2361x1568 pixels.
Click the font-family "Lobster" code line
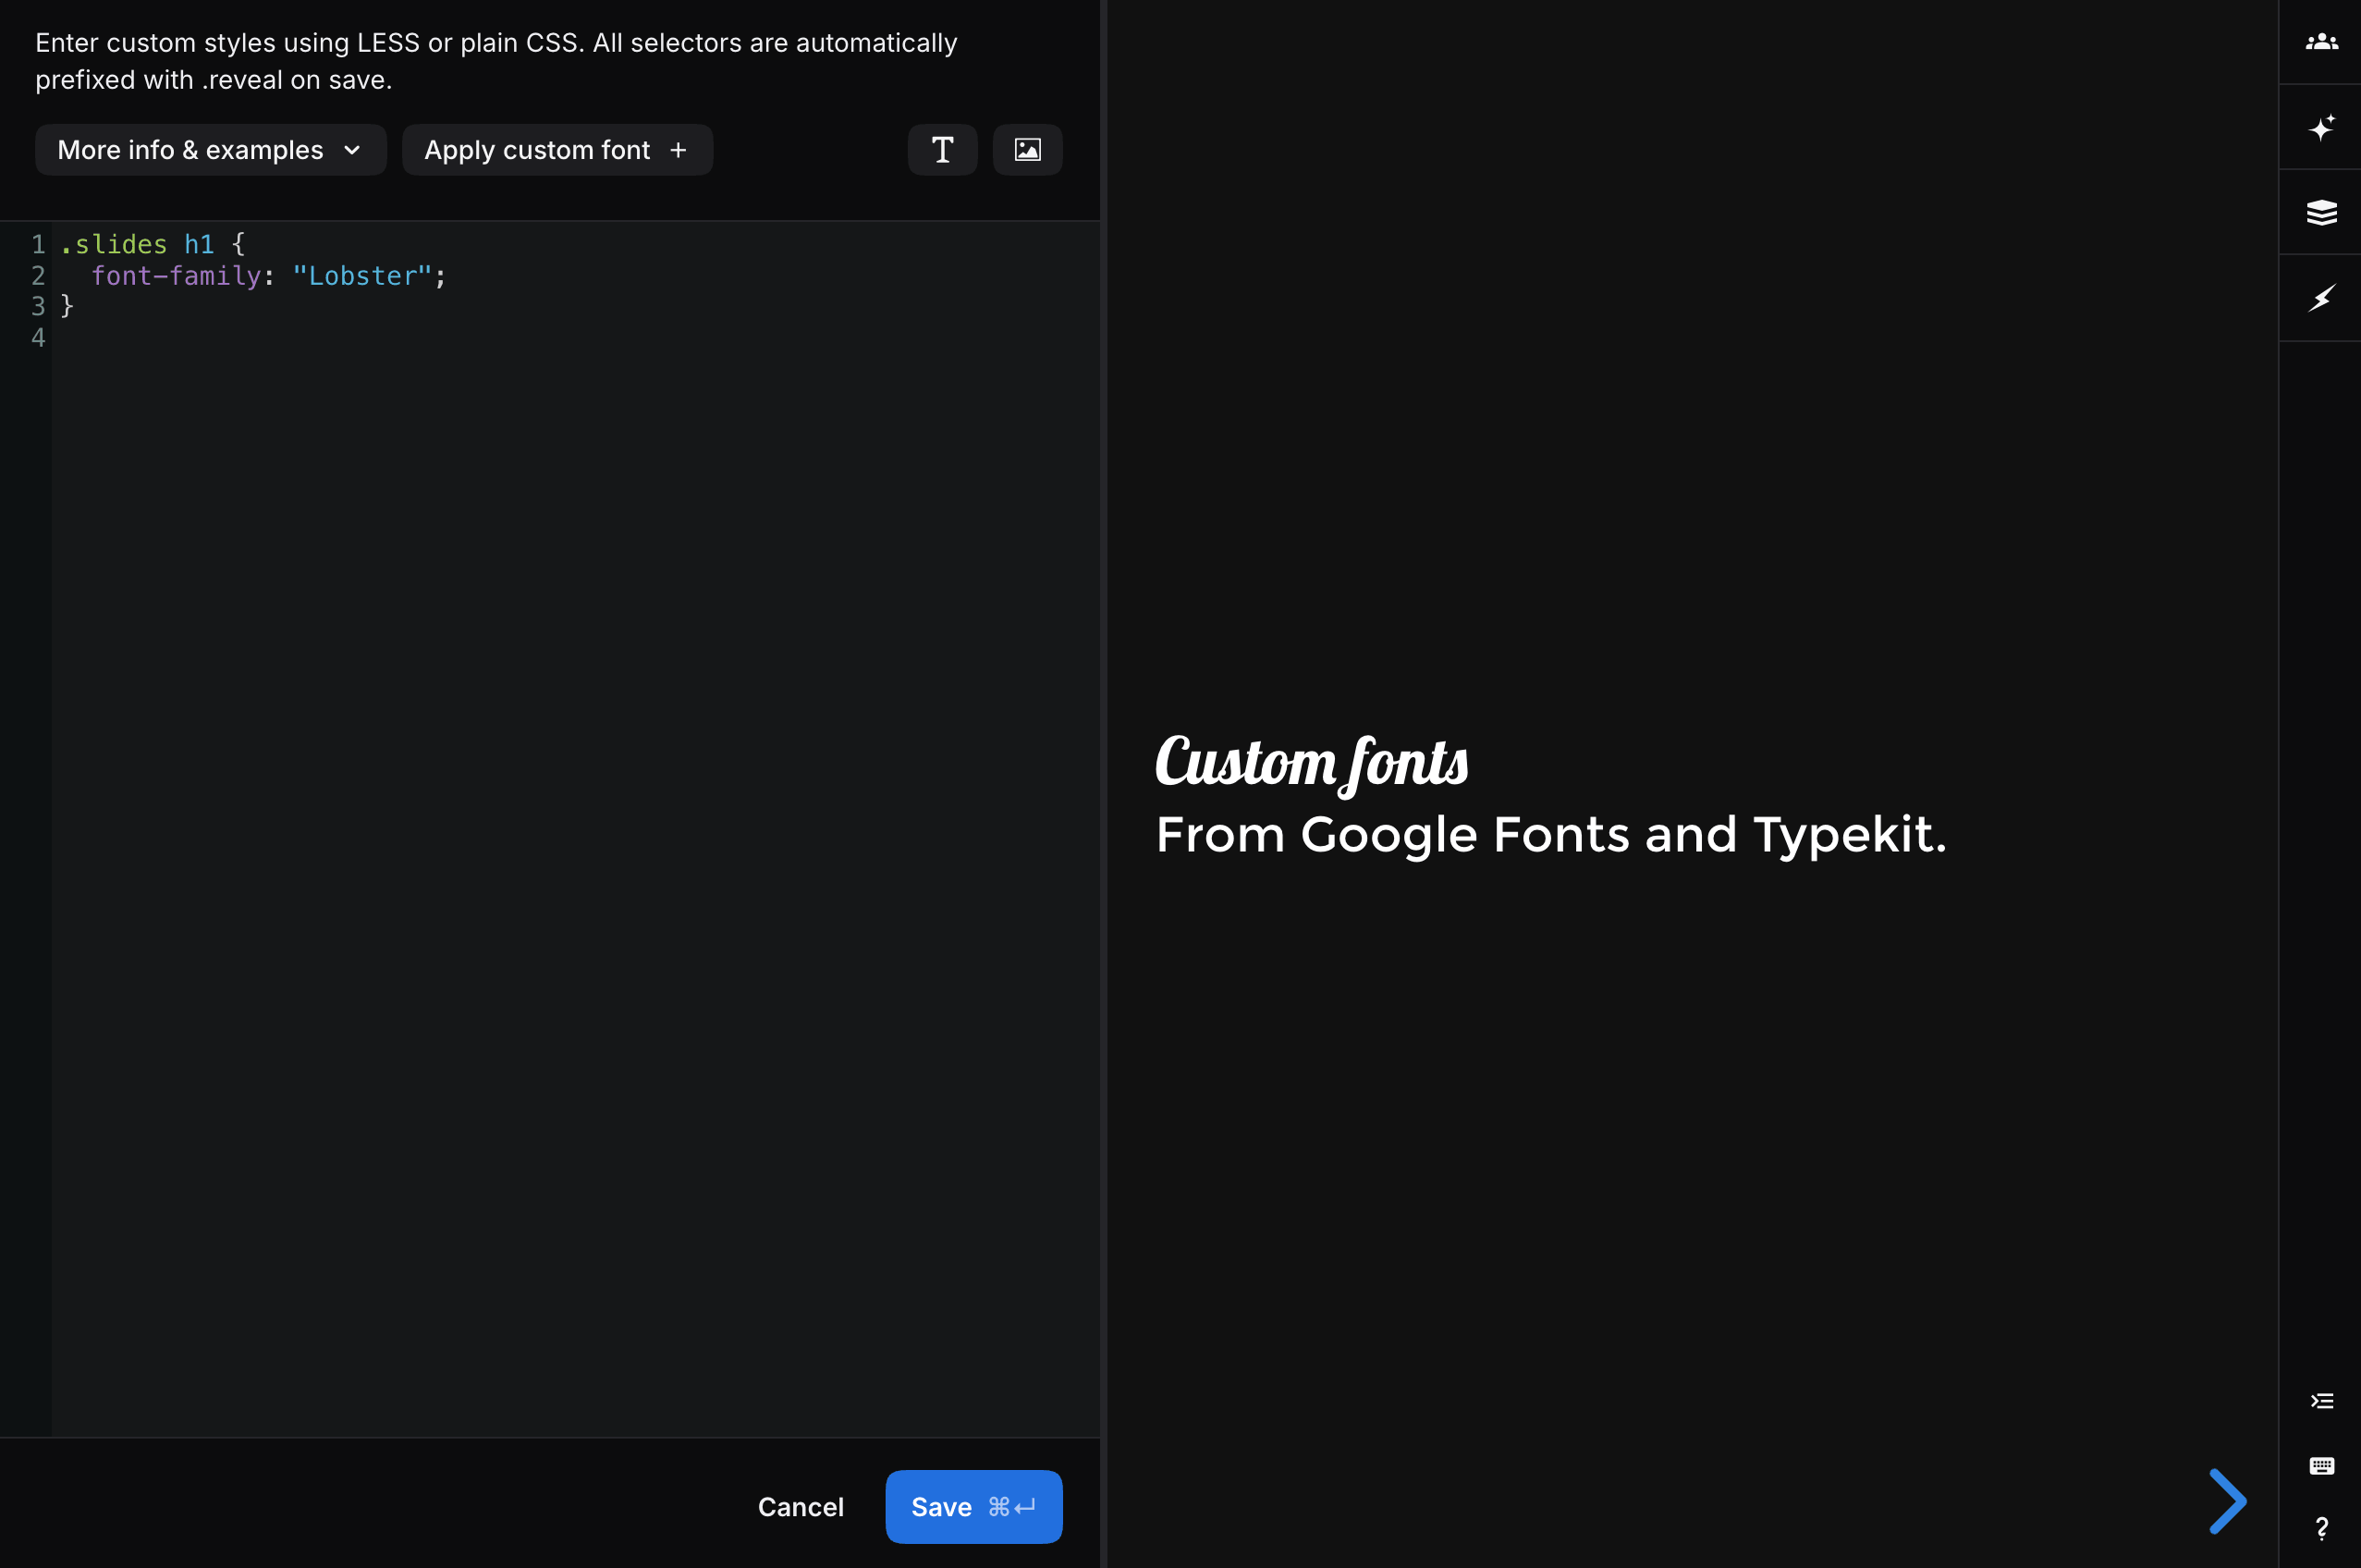pos(268,276)
